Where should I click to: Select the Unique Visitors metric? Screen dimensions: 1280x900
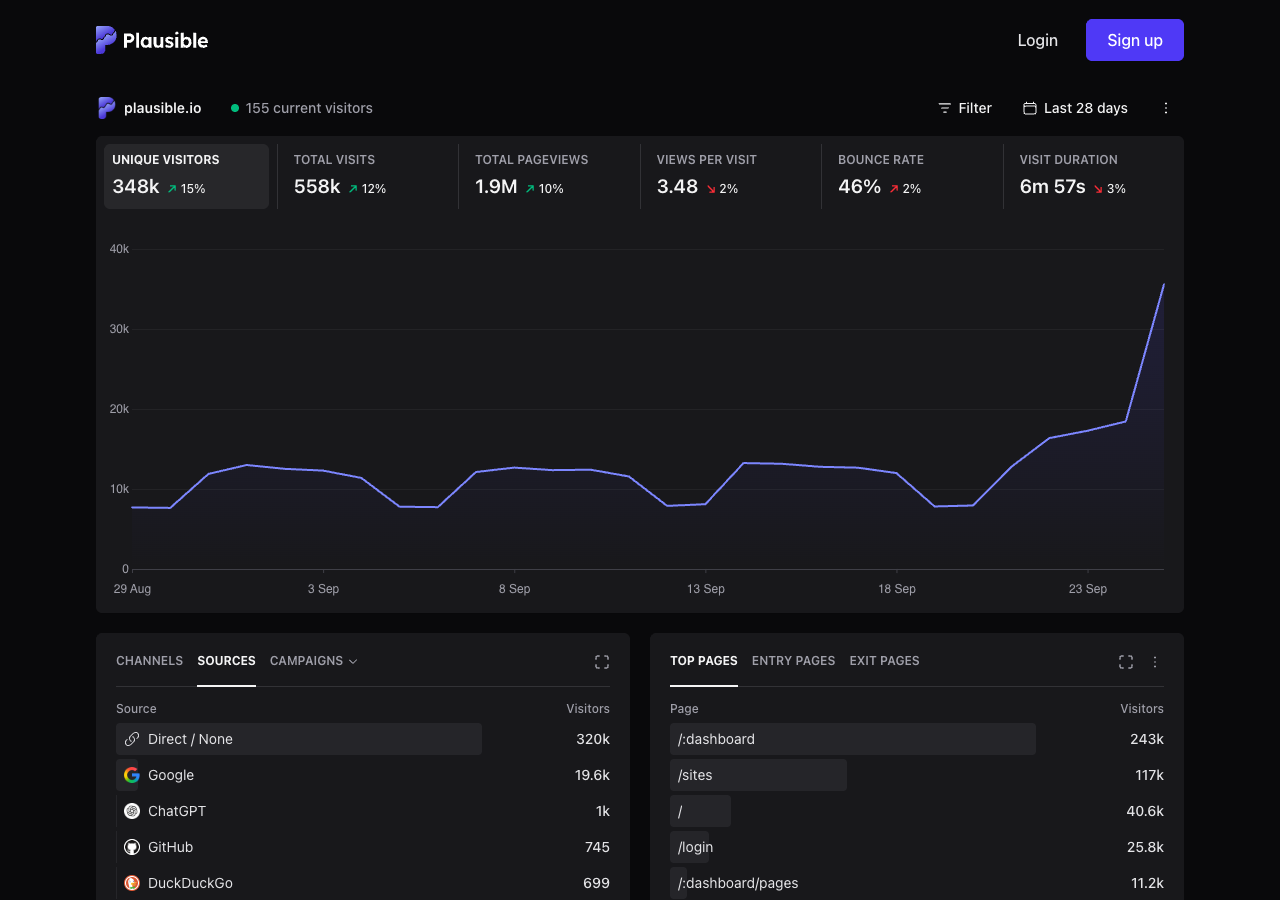pyautogui.click(x=187, y=176)
